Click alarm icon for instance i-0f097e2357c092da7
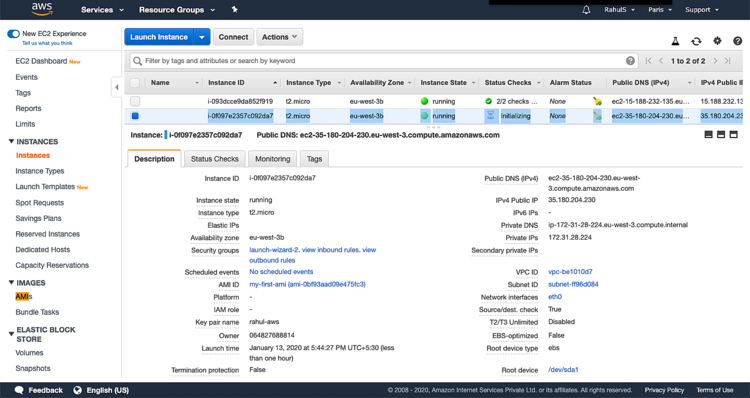Viewport: 750px width, 398px height. point(597,116)
